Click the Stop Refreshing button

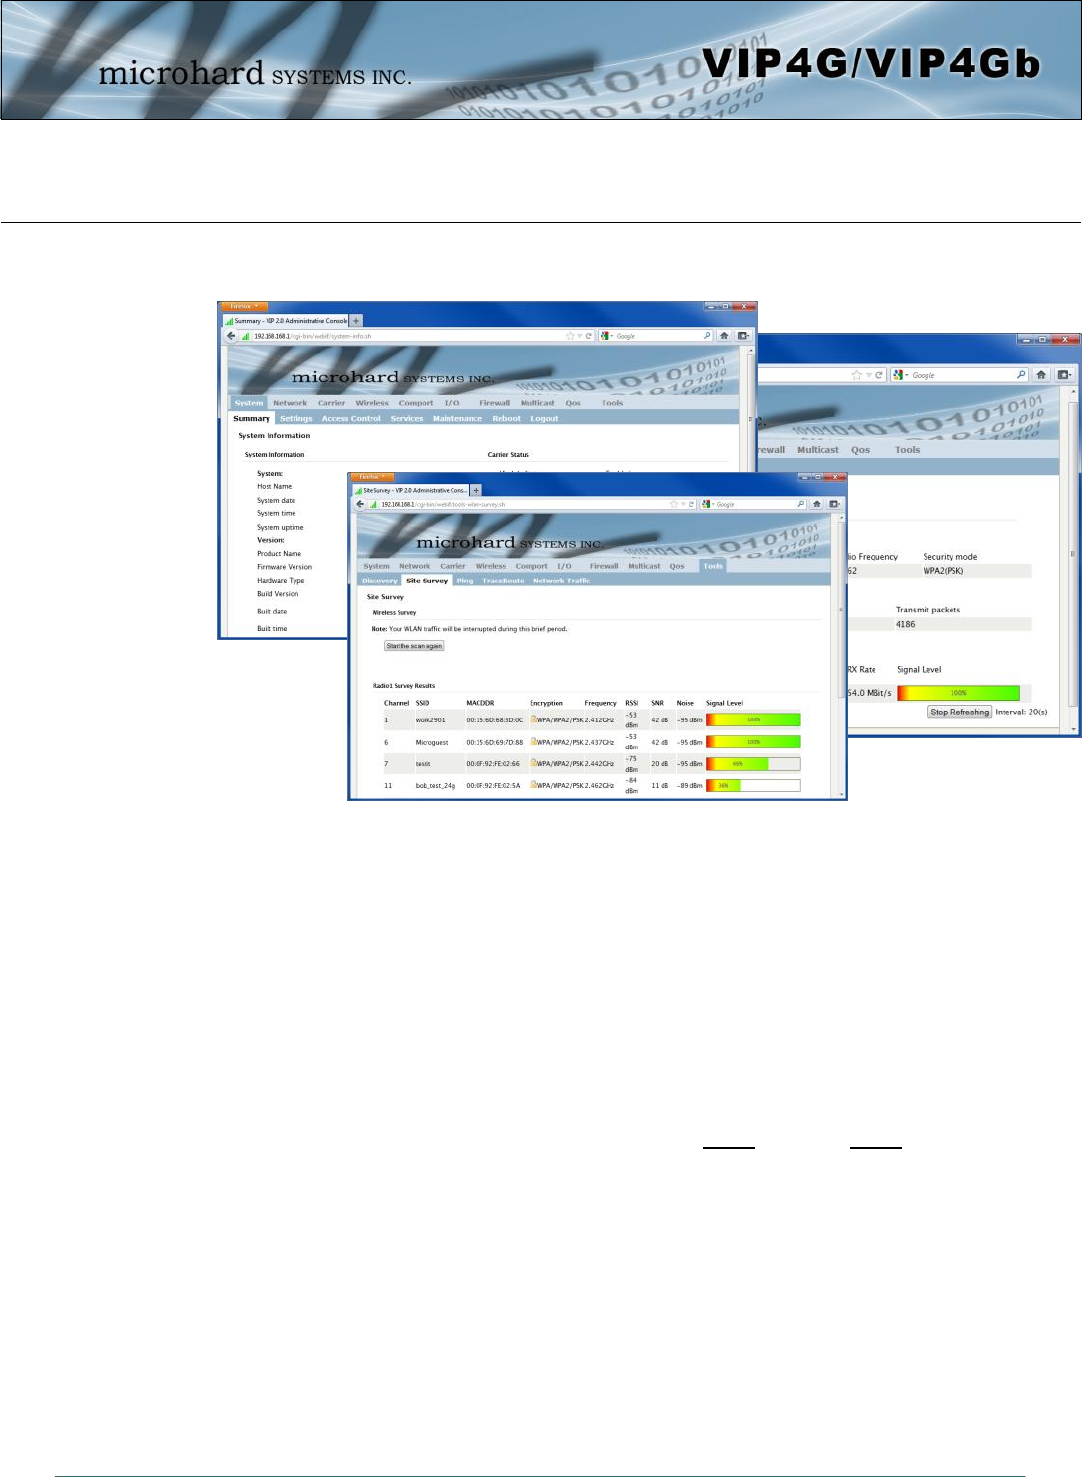(x=959, y=712)
